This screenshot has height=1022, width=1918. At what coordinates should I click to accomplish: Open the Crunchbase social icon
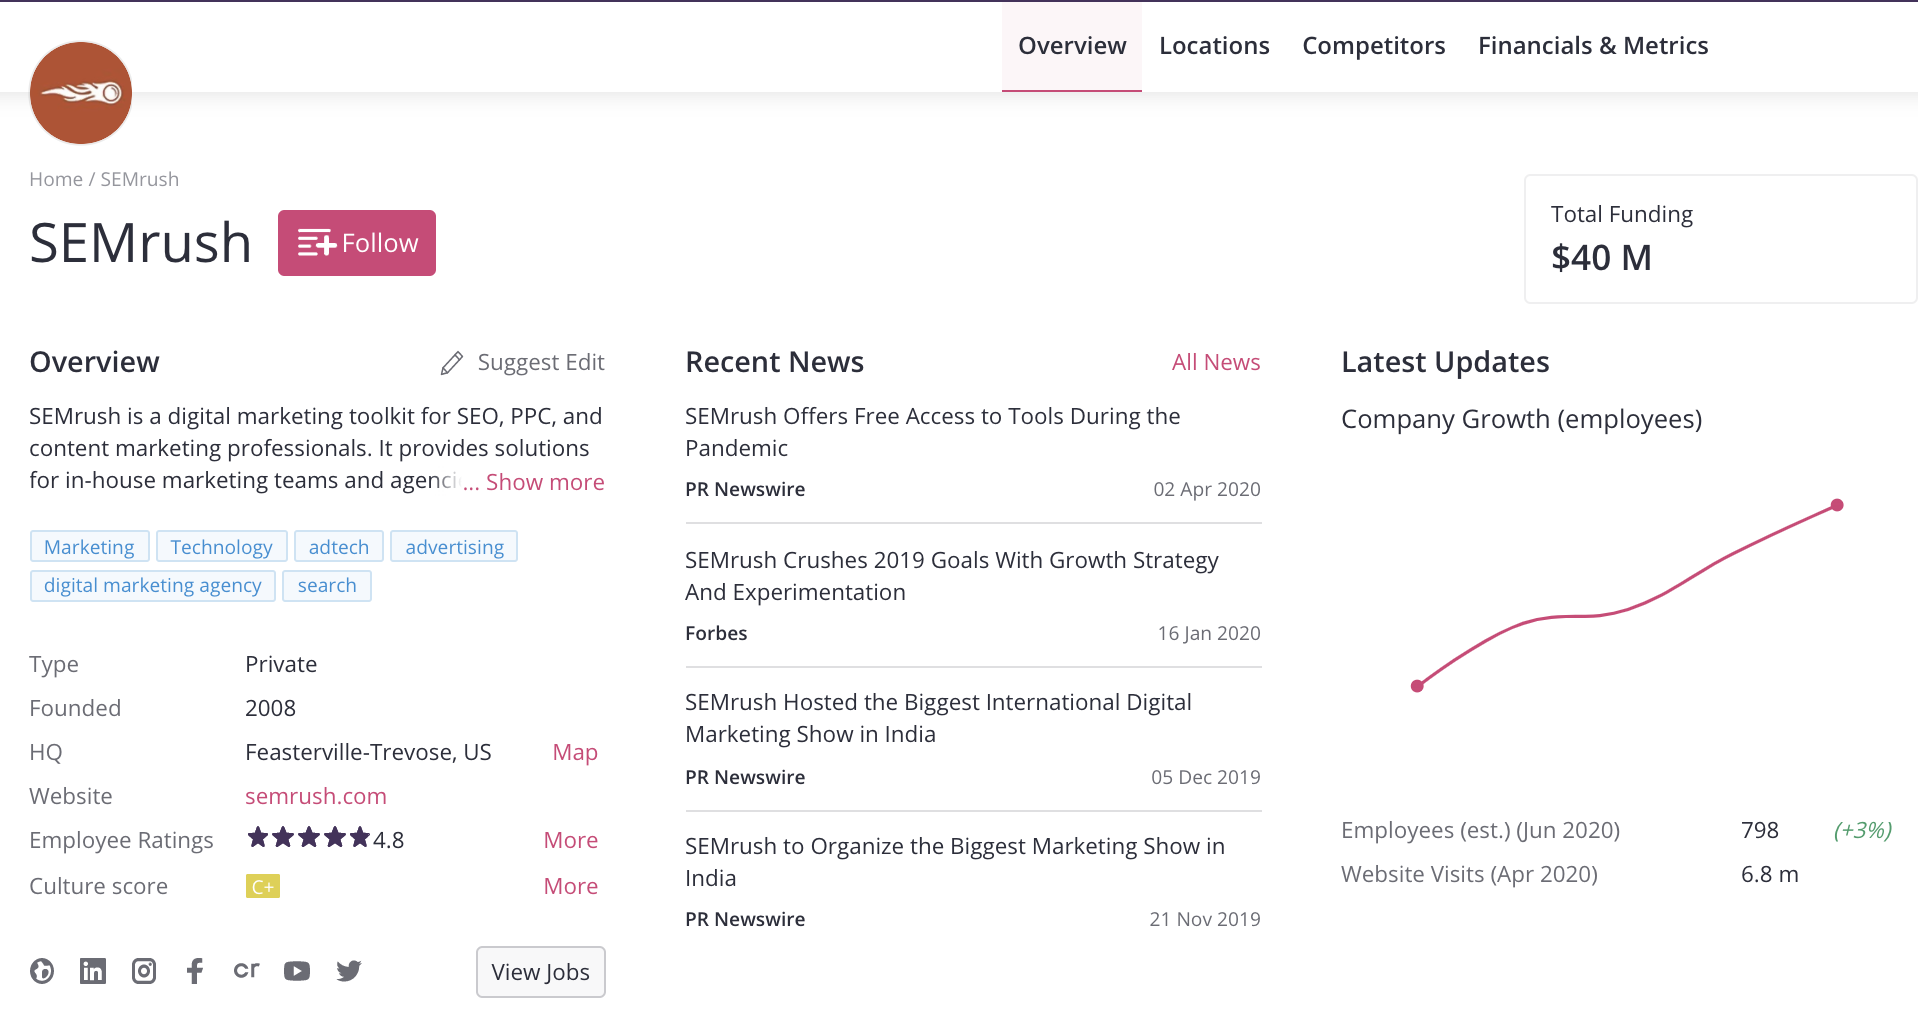click(42, 971)
